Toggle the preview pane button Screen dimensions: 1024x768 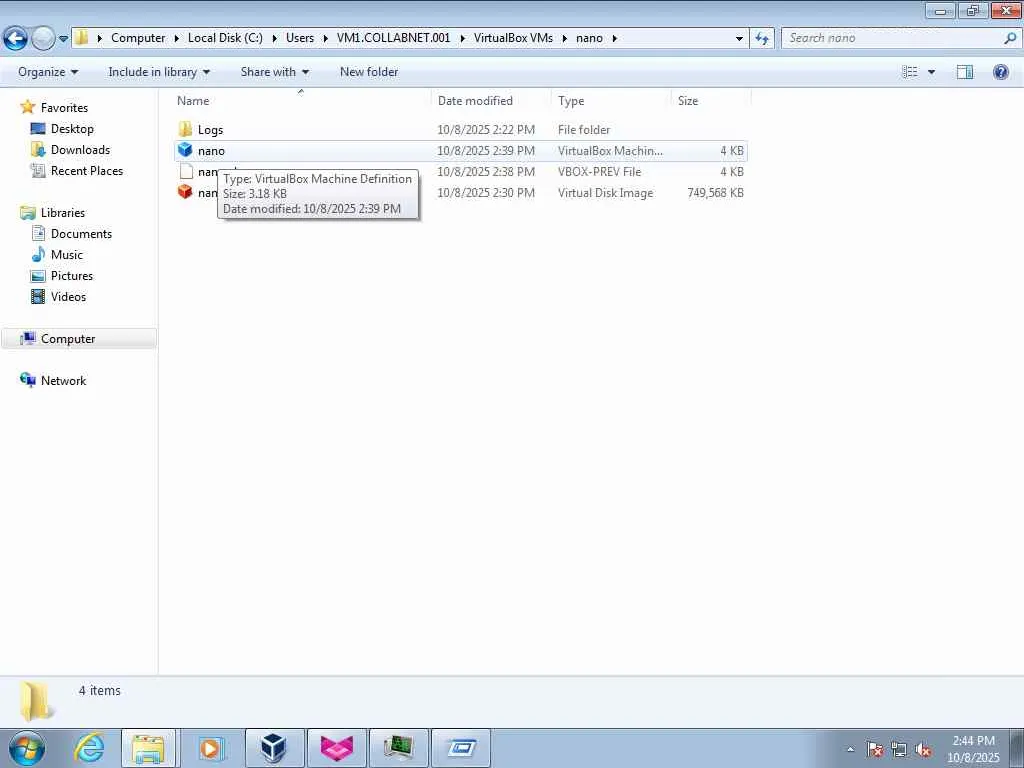tap(965, 72)
